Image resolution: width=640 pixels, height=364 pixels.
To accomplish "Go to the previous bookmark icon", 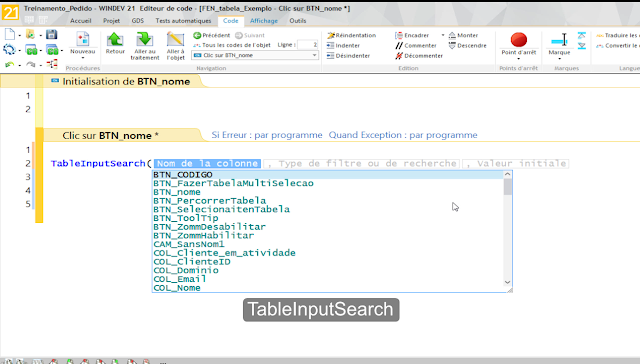I will pos(582,36).
